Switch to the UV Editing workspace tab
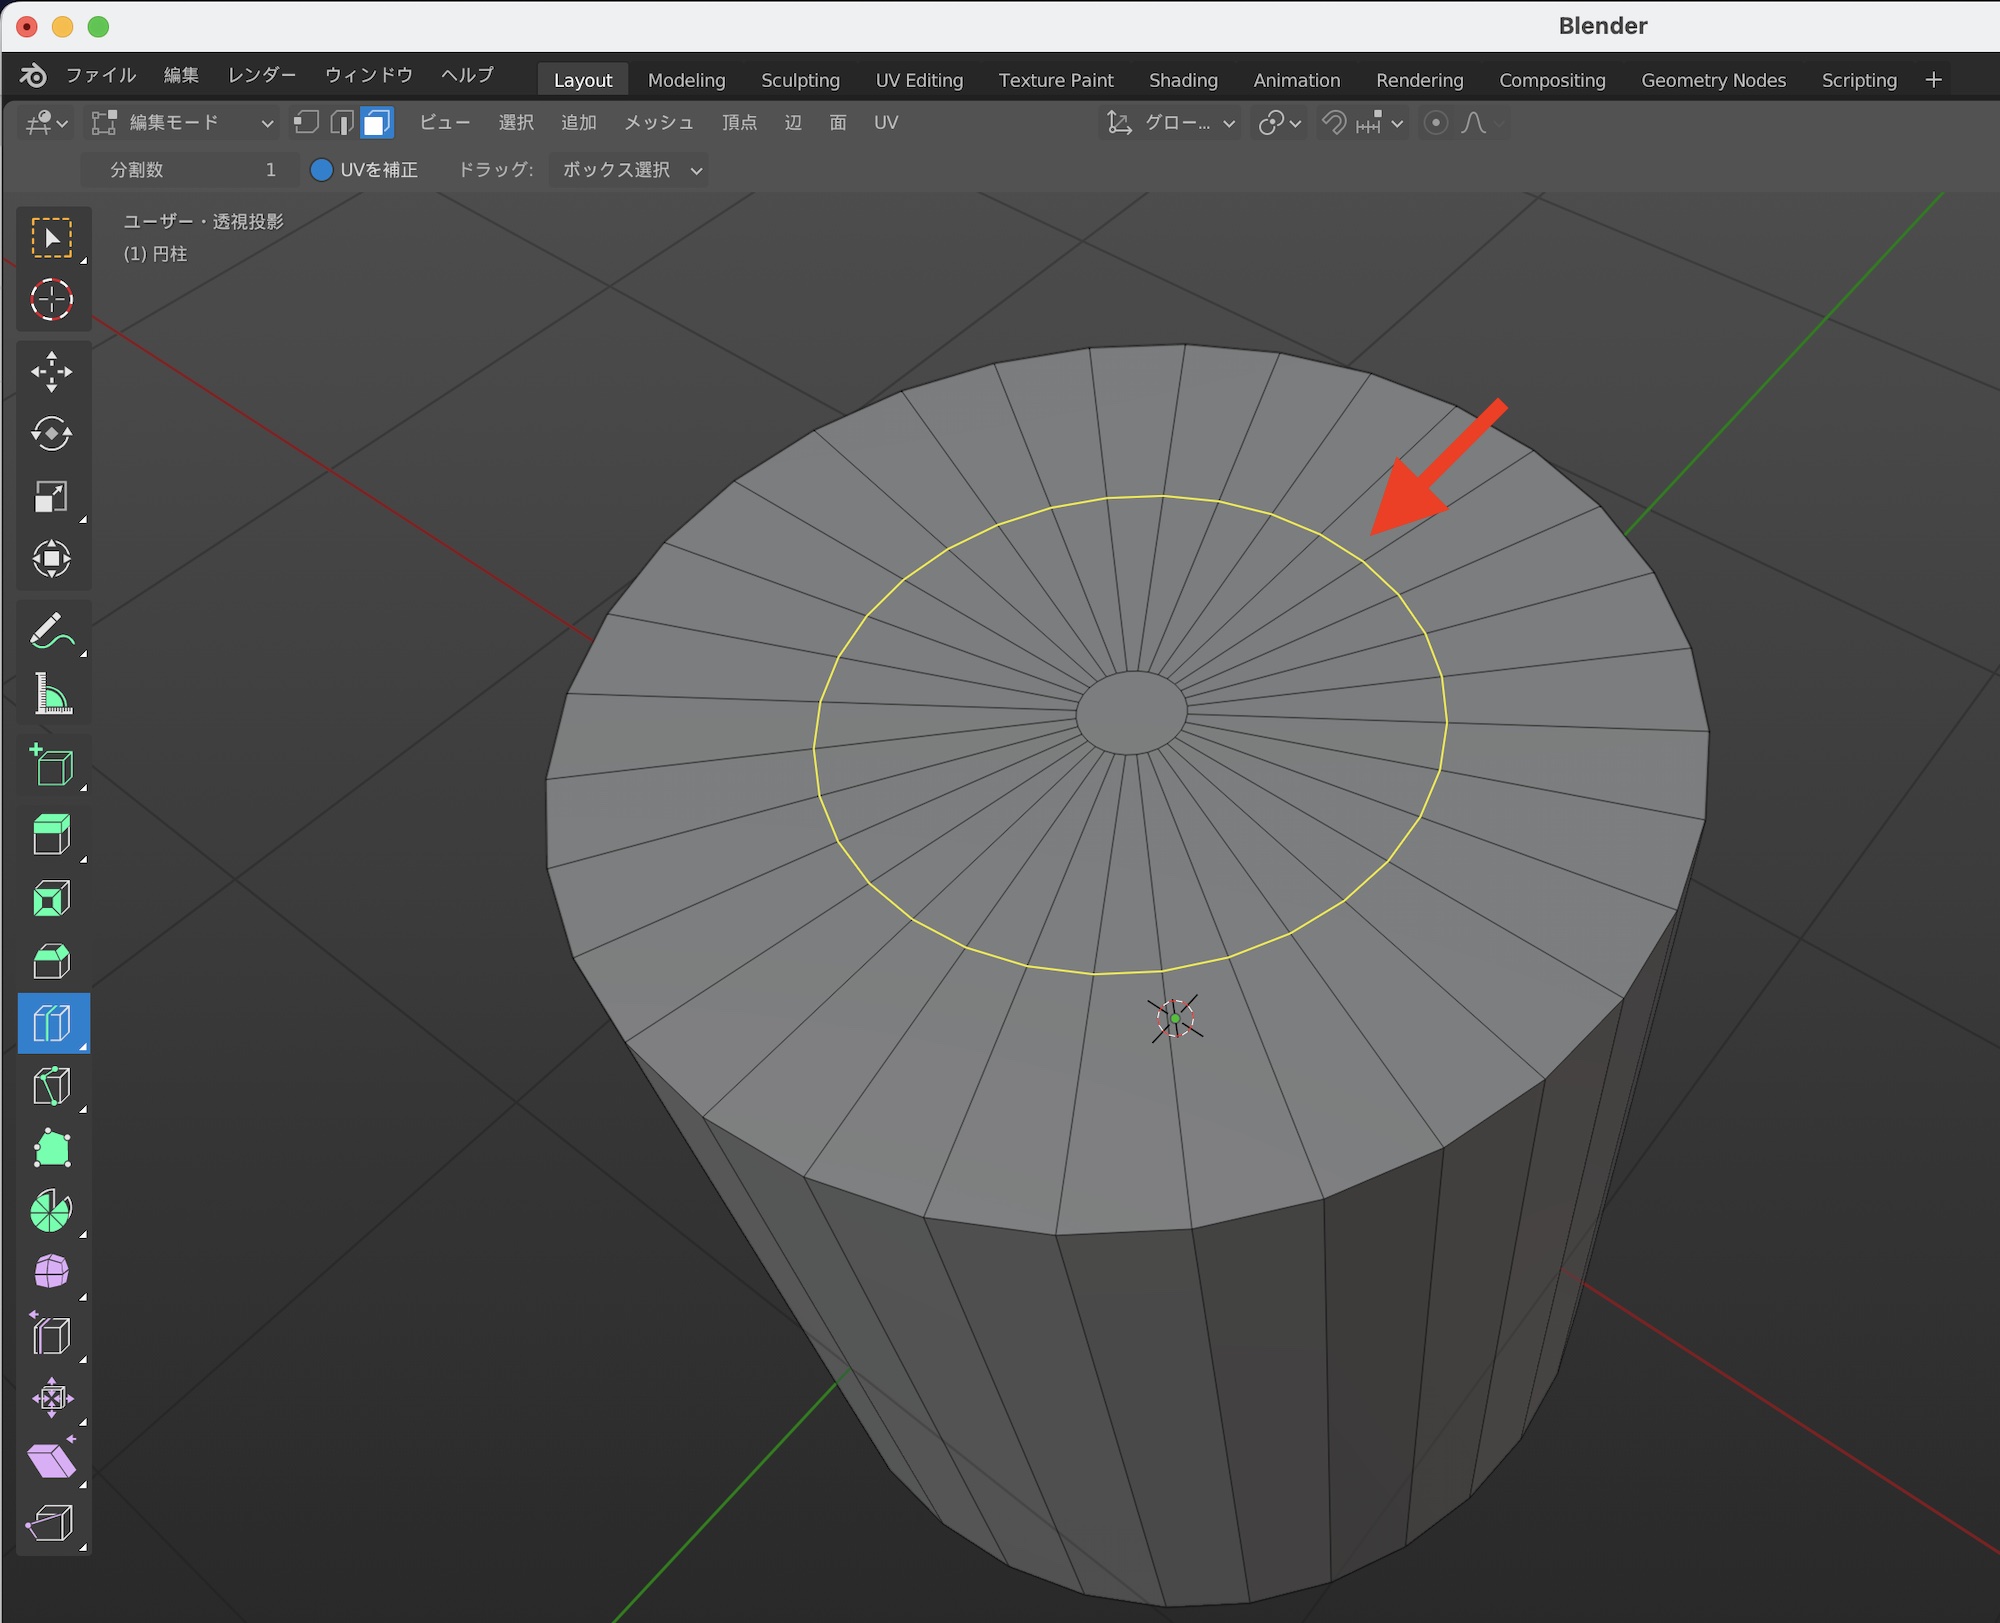The height and width of the screenshot is (1623, 2000). click(918, 80)
